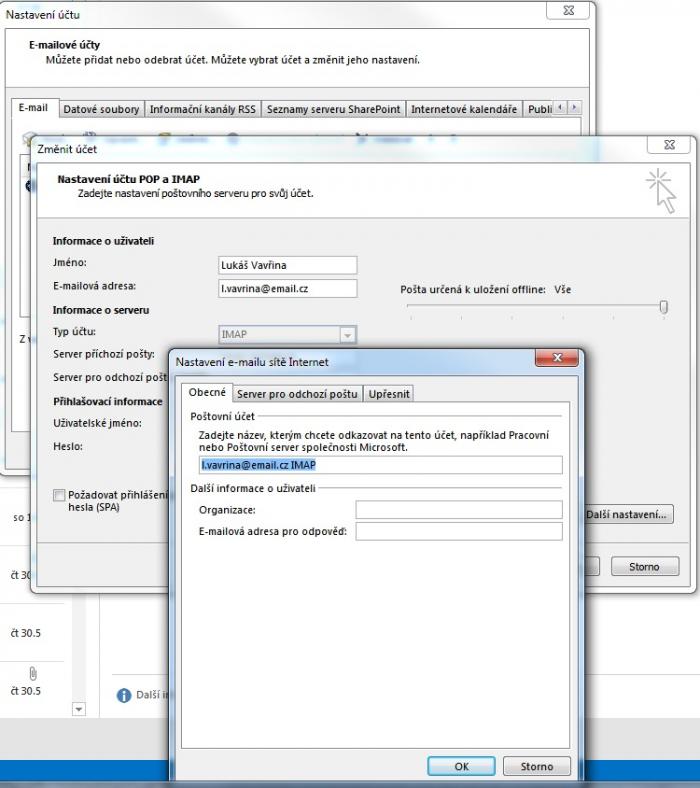Click the Další nastavení button
The height and width of the screenshot is (788, 700).
pos(627,514)
